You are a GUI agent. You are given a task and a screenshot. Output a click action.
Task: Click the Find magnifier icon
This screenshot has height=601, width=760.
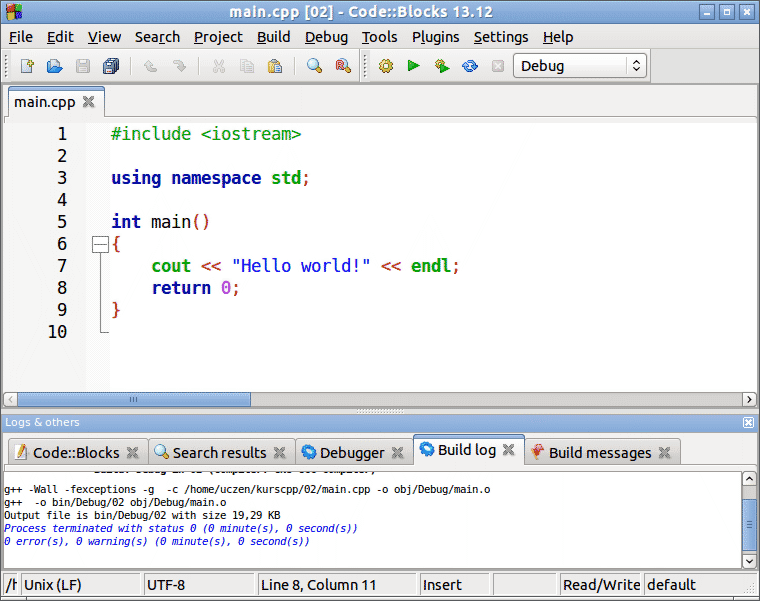point(314,66)
